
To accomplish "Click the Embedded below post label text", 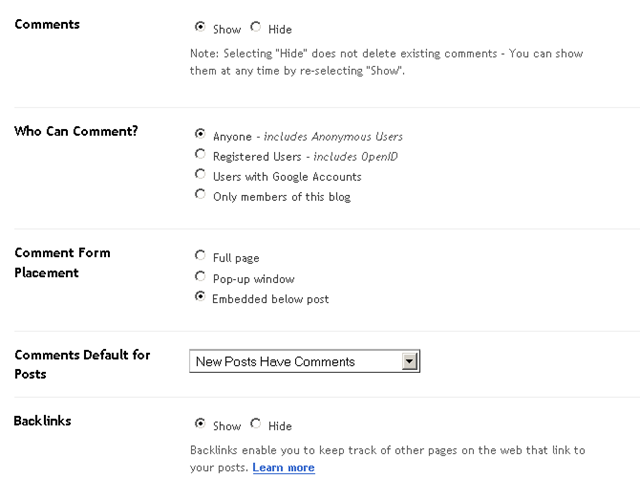I will coord(270,299).
